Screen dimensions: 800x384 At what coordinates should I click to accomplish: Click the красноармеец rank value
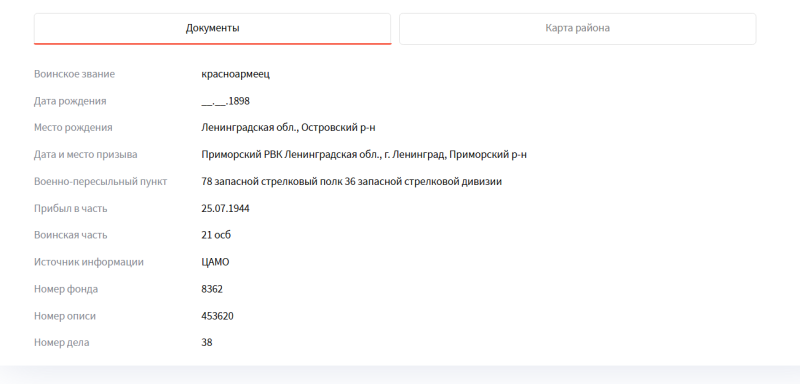(236, 74)
